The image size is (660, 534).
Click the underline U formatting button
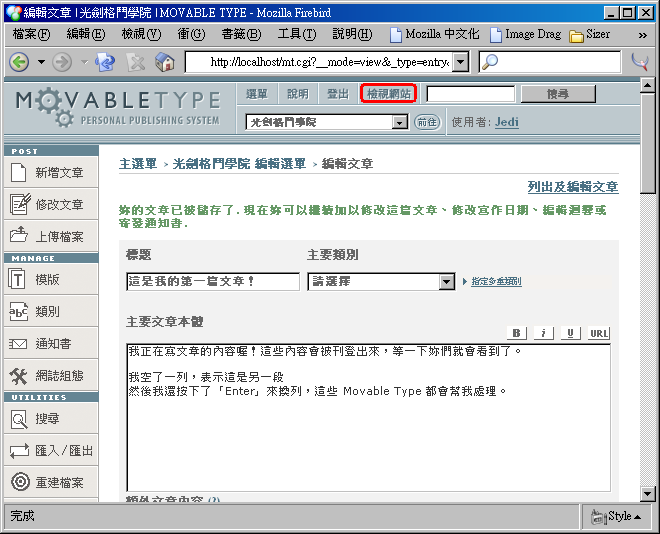[x=570, y=333]
